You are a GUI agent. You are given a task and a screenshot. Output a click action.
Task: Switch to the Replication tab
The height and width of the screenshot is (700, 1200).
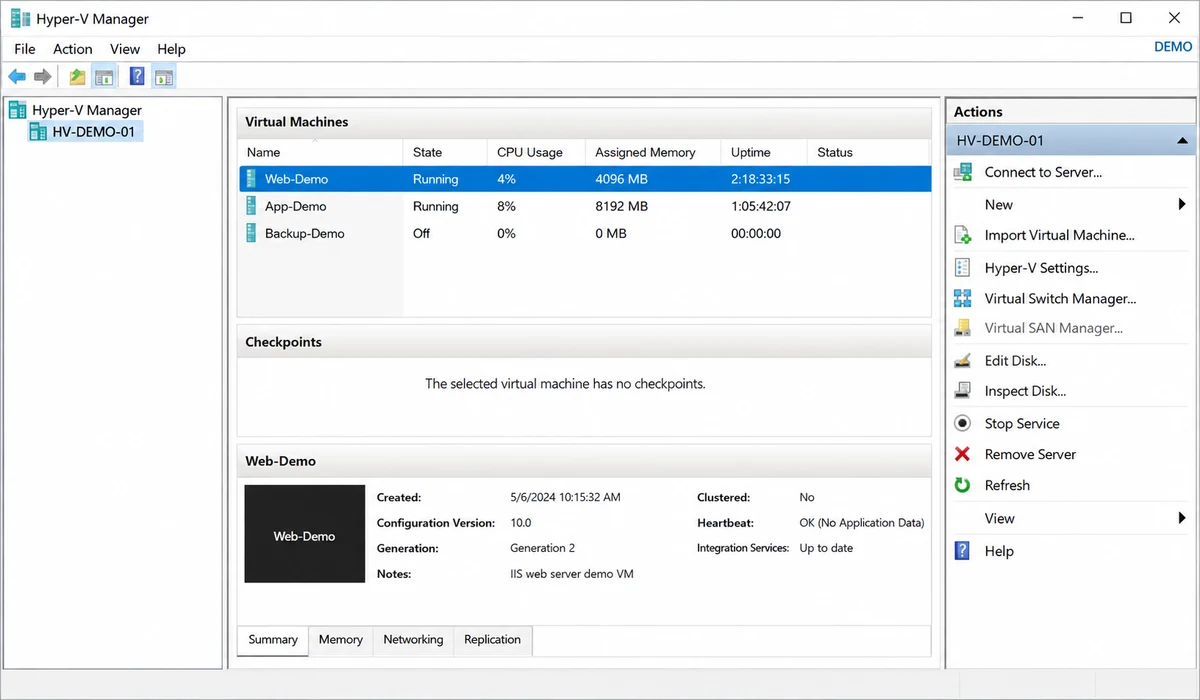[x=492, y=640]
